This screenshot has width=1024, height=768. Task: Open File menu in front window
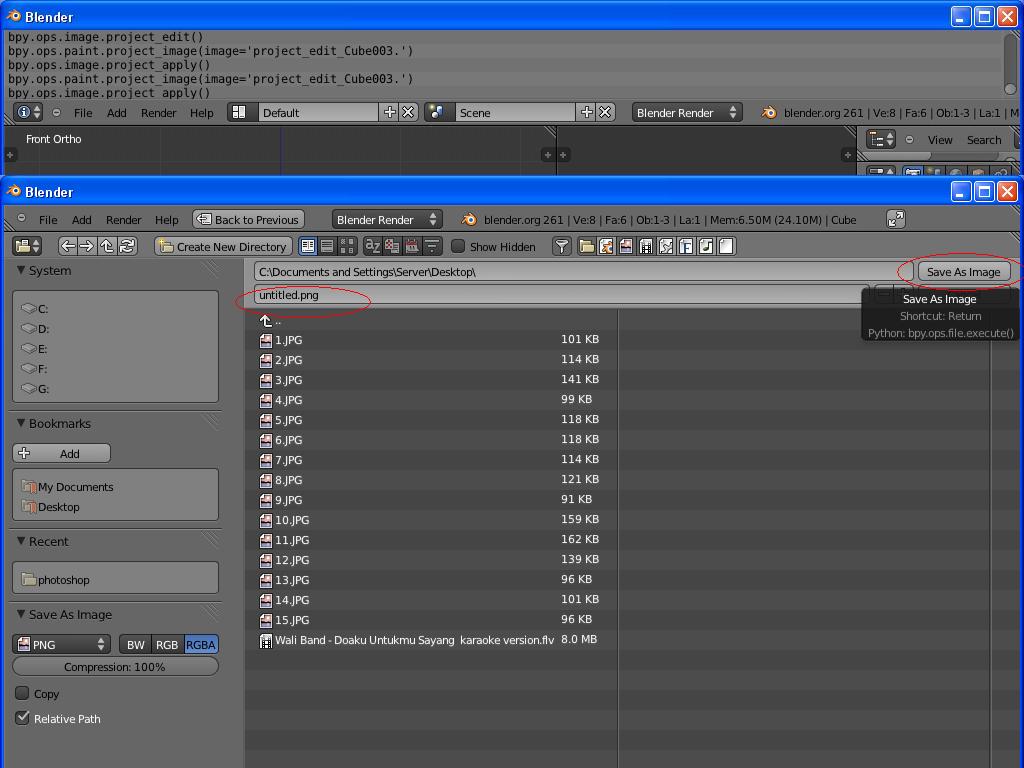48,220
